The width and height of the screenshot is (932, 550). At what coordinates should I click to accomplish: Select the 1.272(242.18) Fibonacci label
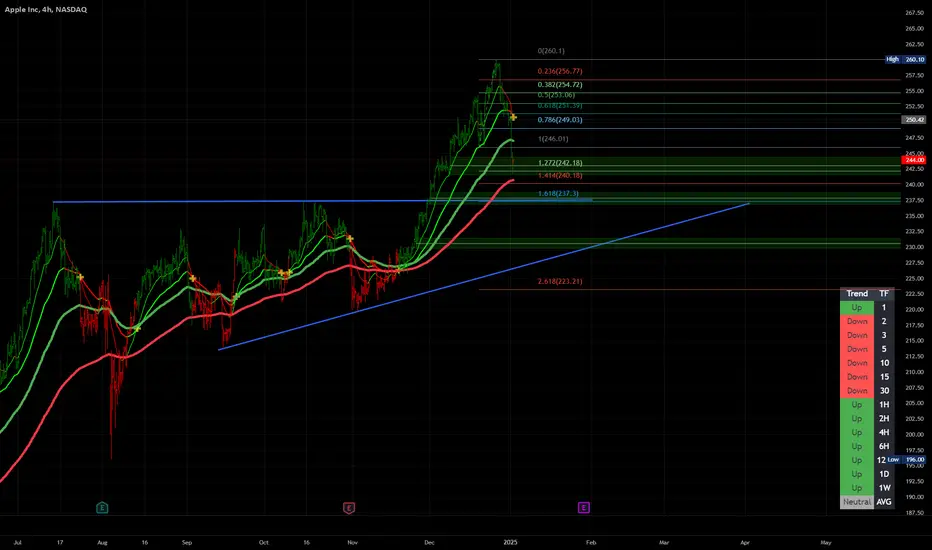pos(560,163)
